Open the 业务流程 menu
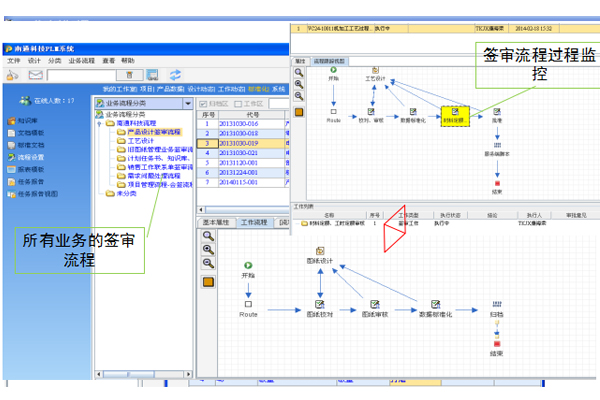Viewport: 600px width, 400px height. [x=82, y=60]
